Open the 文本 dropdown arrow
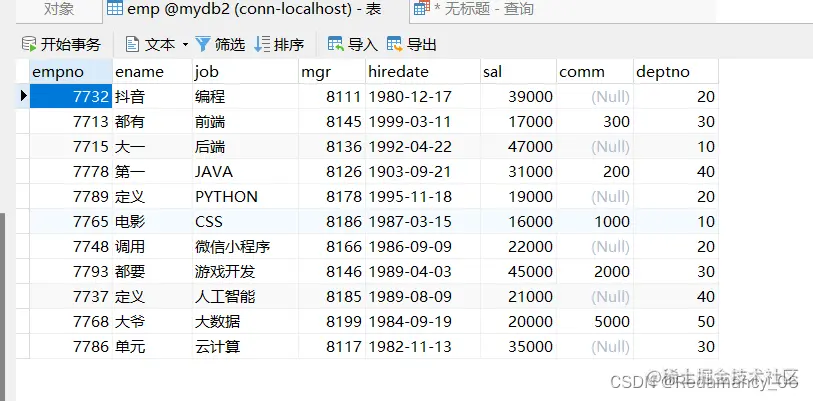 coord(185,45)
